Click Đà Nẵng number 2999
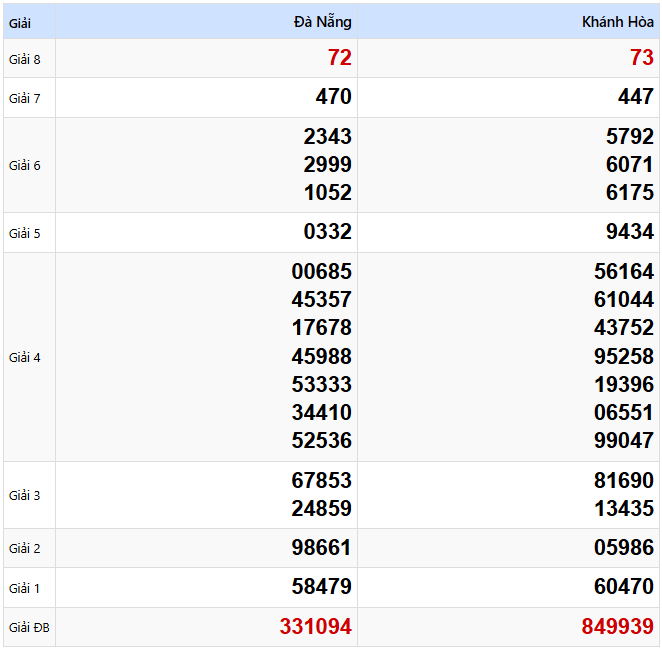 (x=327, y=165)
